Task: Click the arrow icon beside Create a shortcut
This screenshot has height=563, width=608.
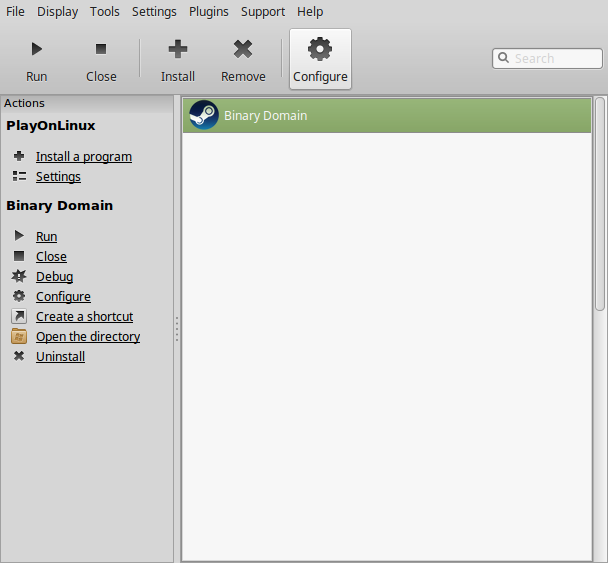Action: tap(19, 316)
